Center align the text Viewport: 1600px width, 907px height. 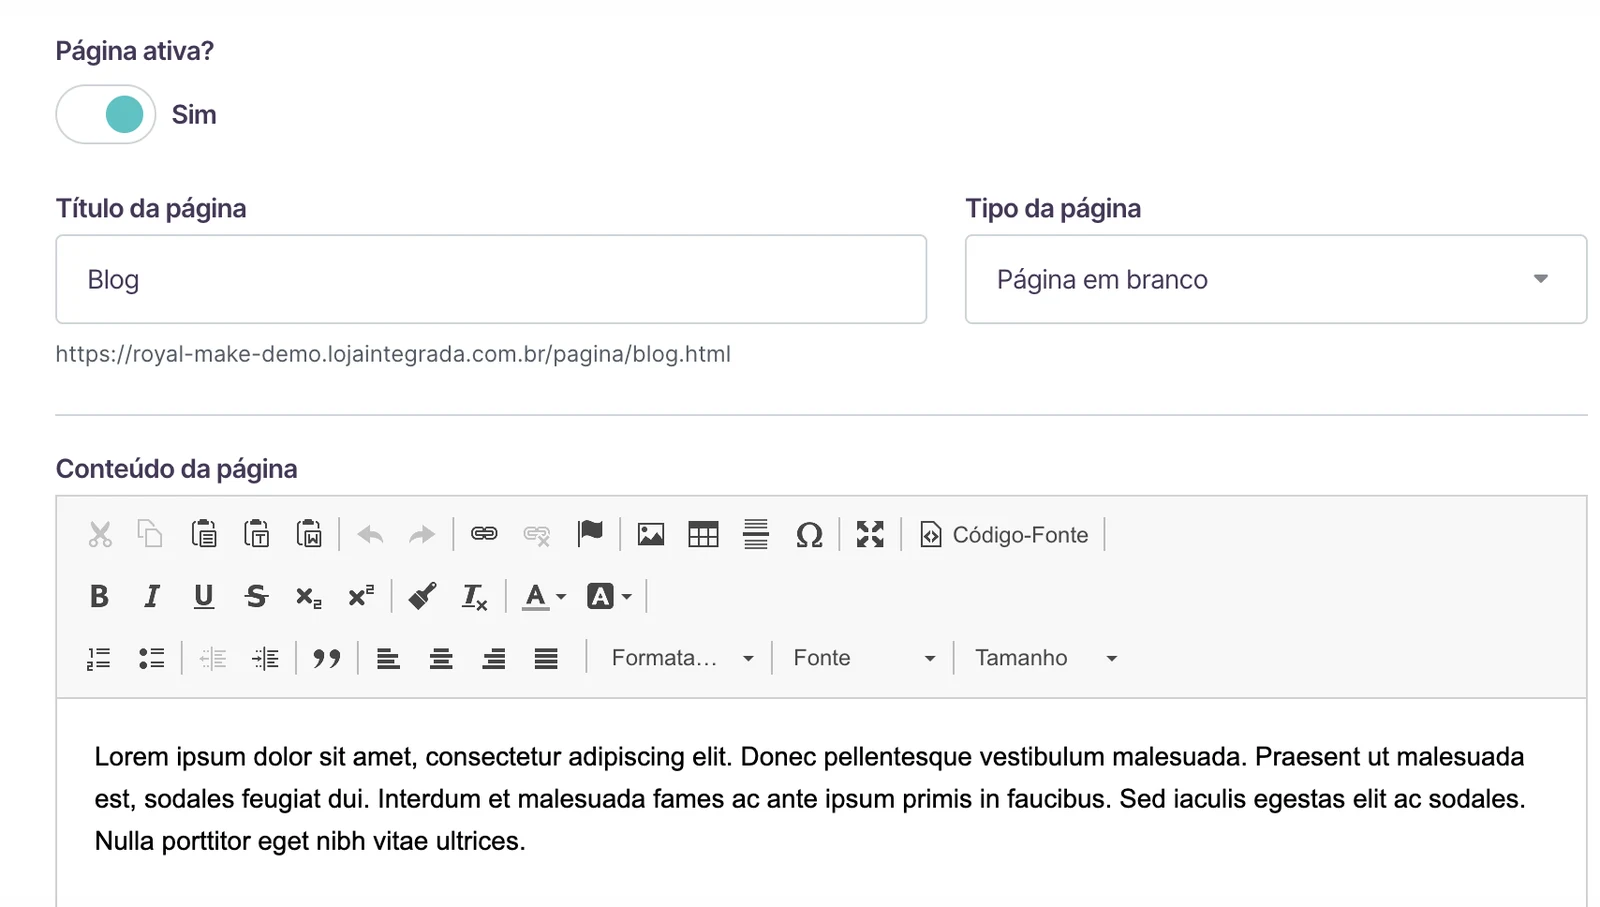click(441, 658)
